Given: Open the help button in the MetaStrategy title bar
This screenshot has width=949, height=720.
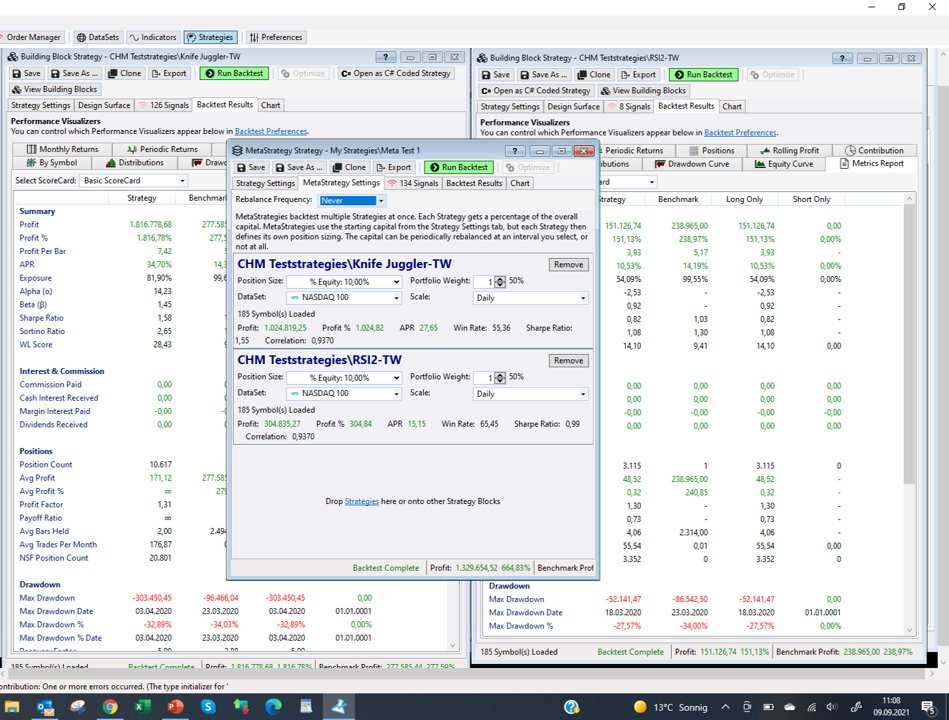Looking at the screenshot, I should pos(516,151).
